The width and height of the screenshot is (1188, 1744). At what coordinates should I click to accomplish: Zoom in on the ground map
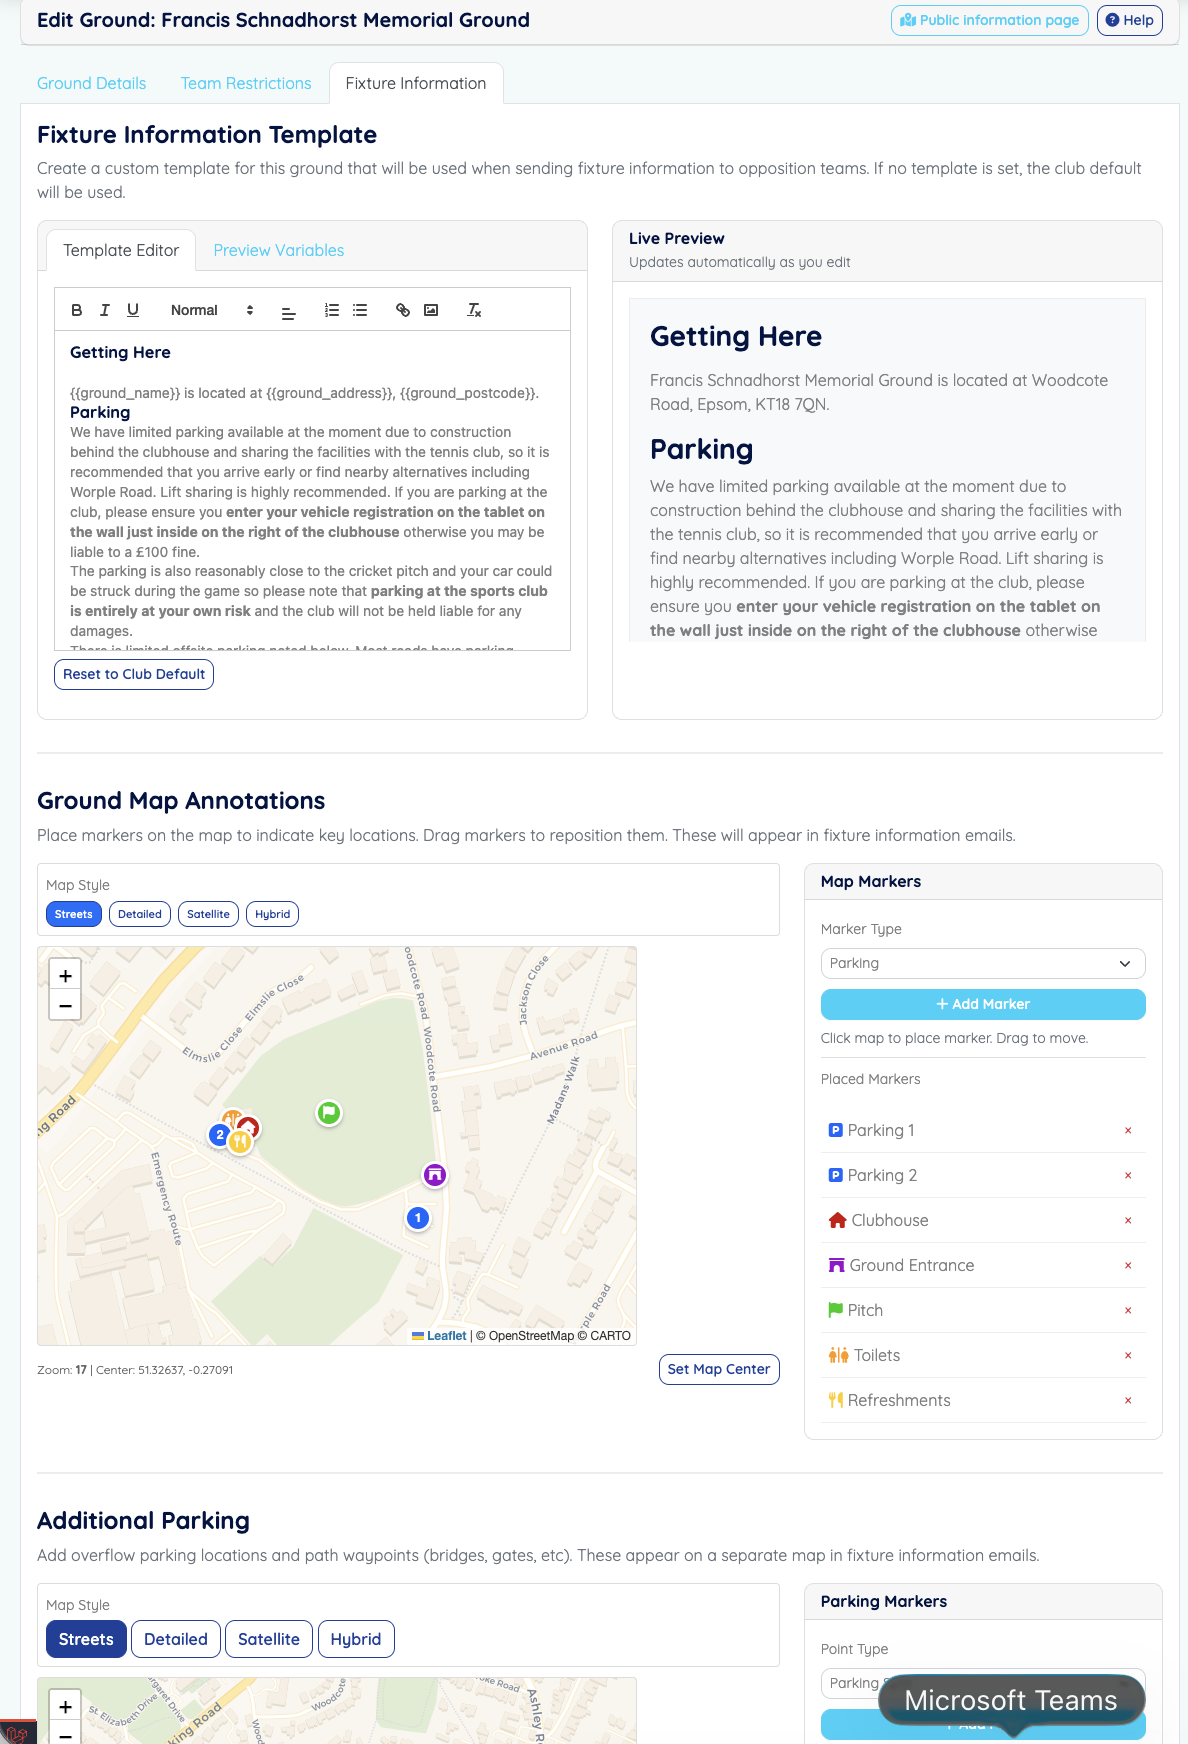tap(65, 976)
